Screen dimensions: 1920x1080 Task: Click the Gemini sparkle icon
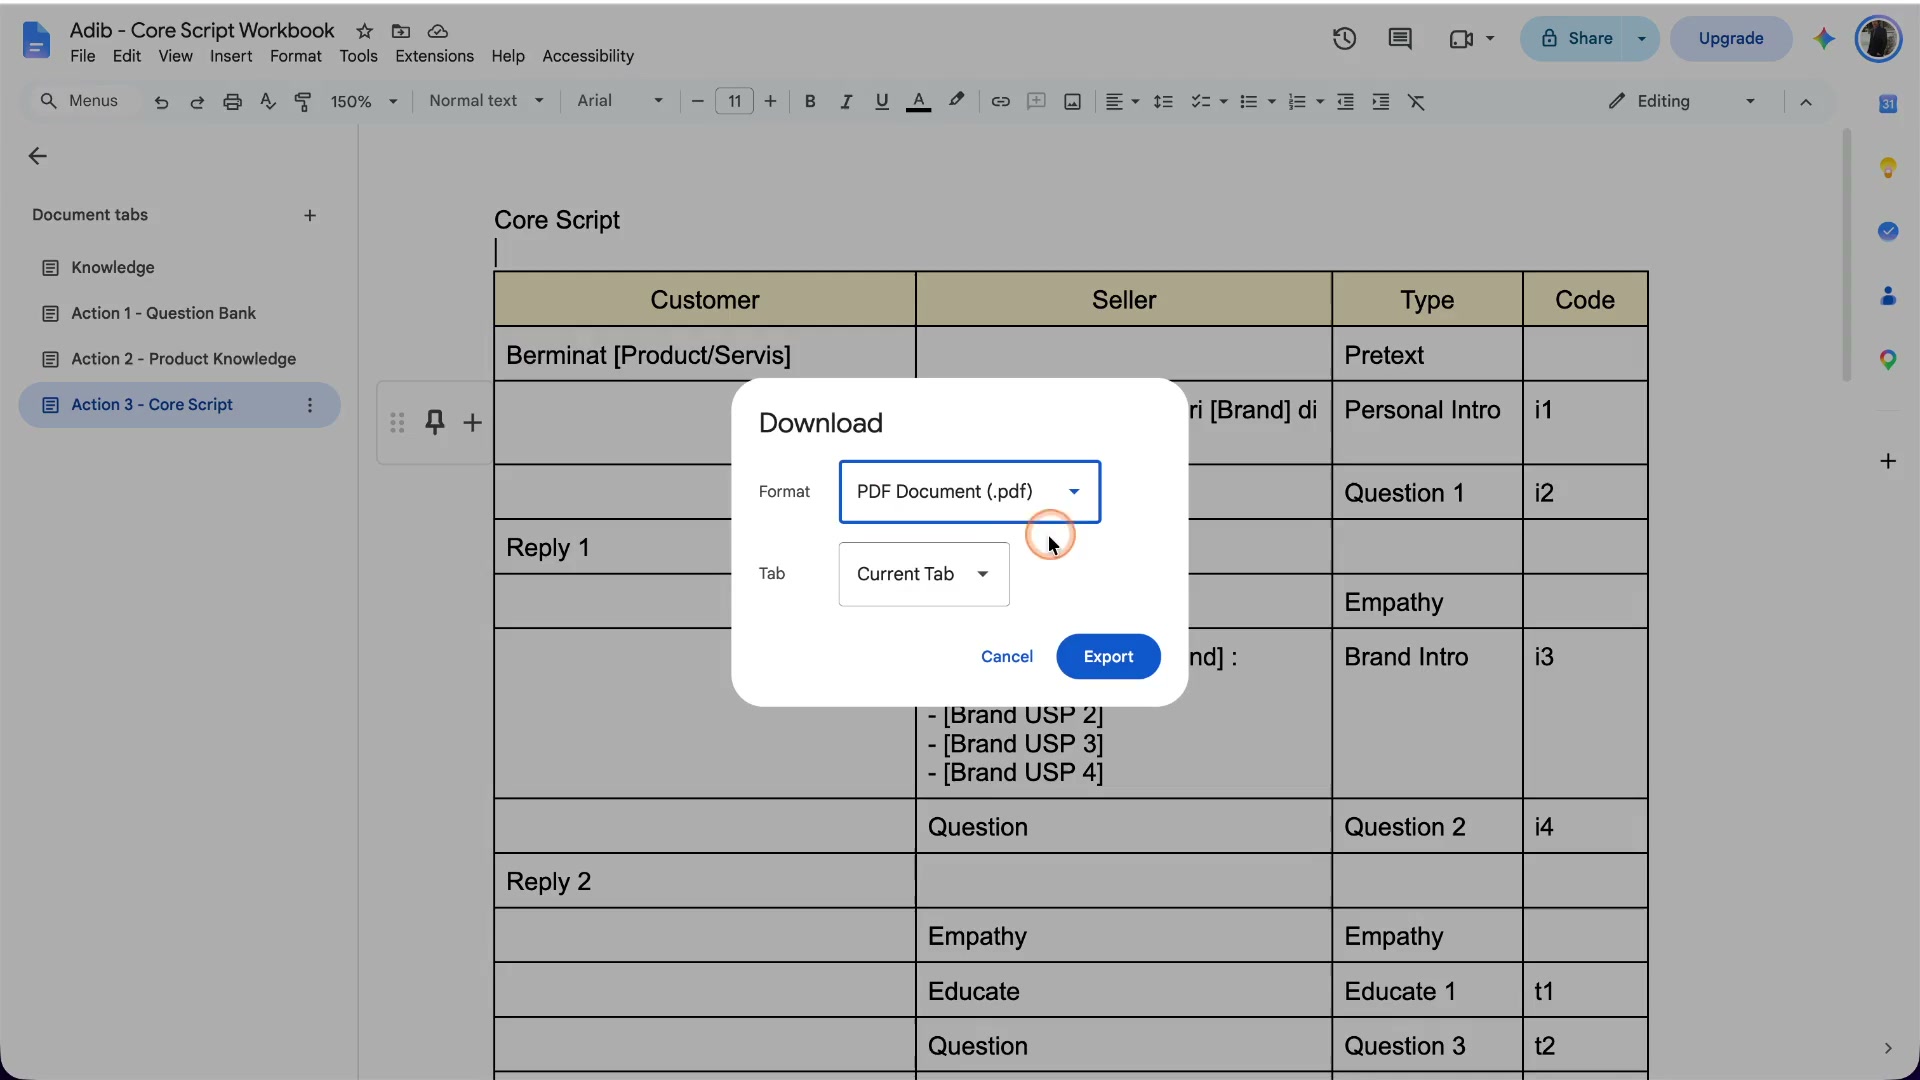[x=1824, y=39]
